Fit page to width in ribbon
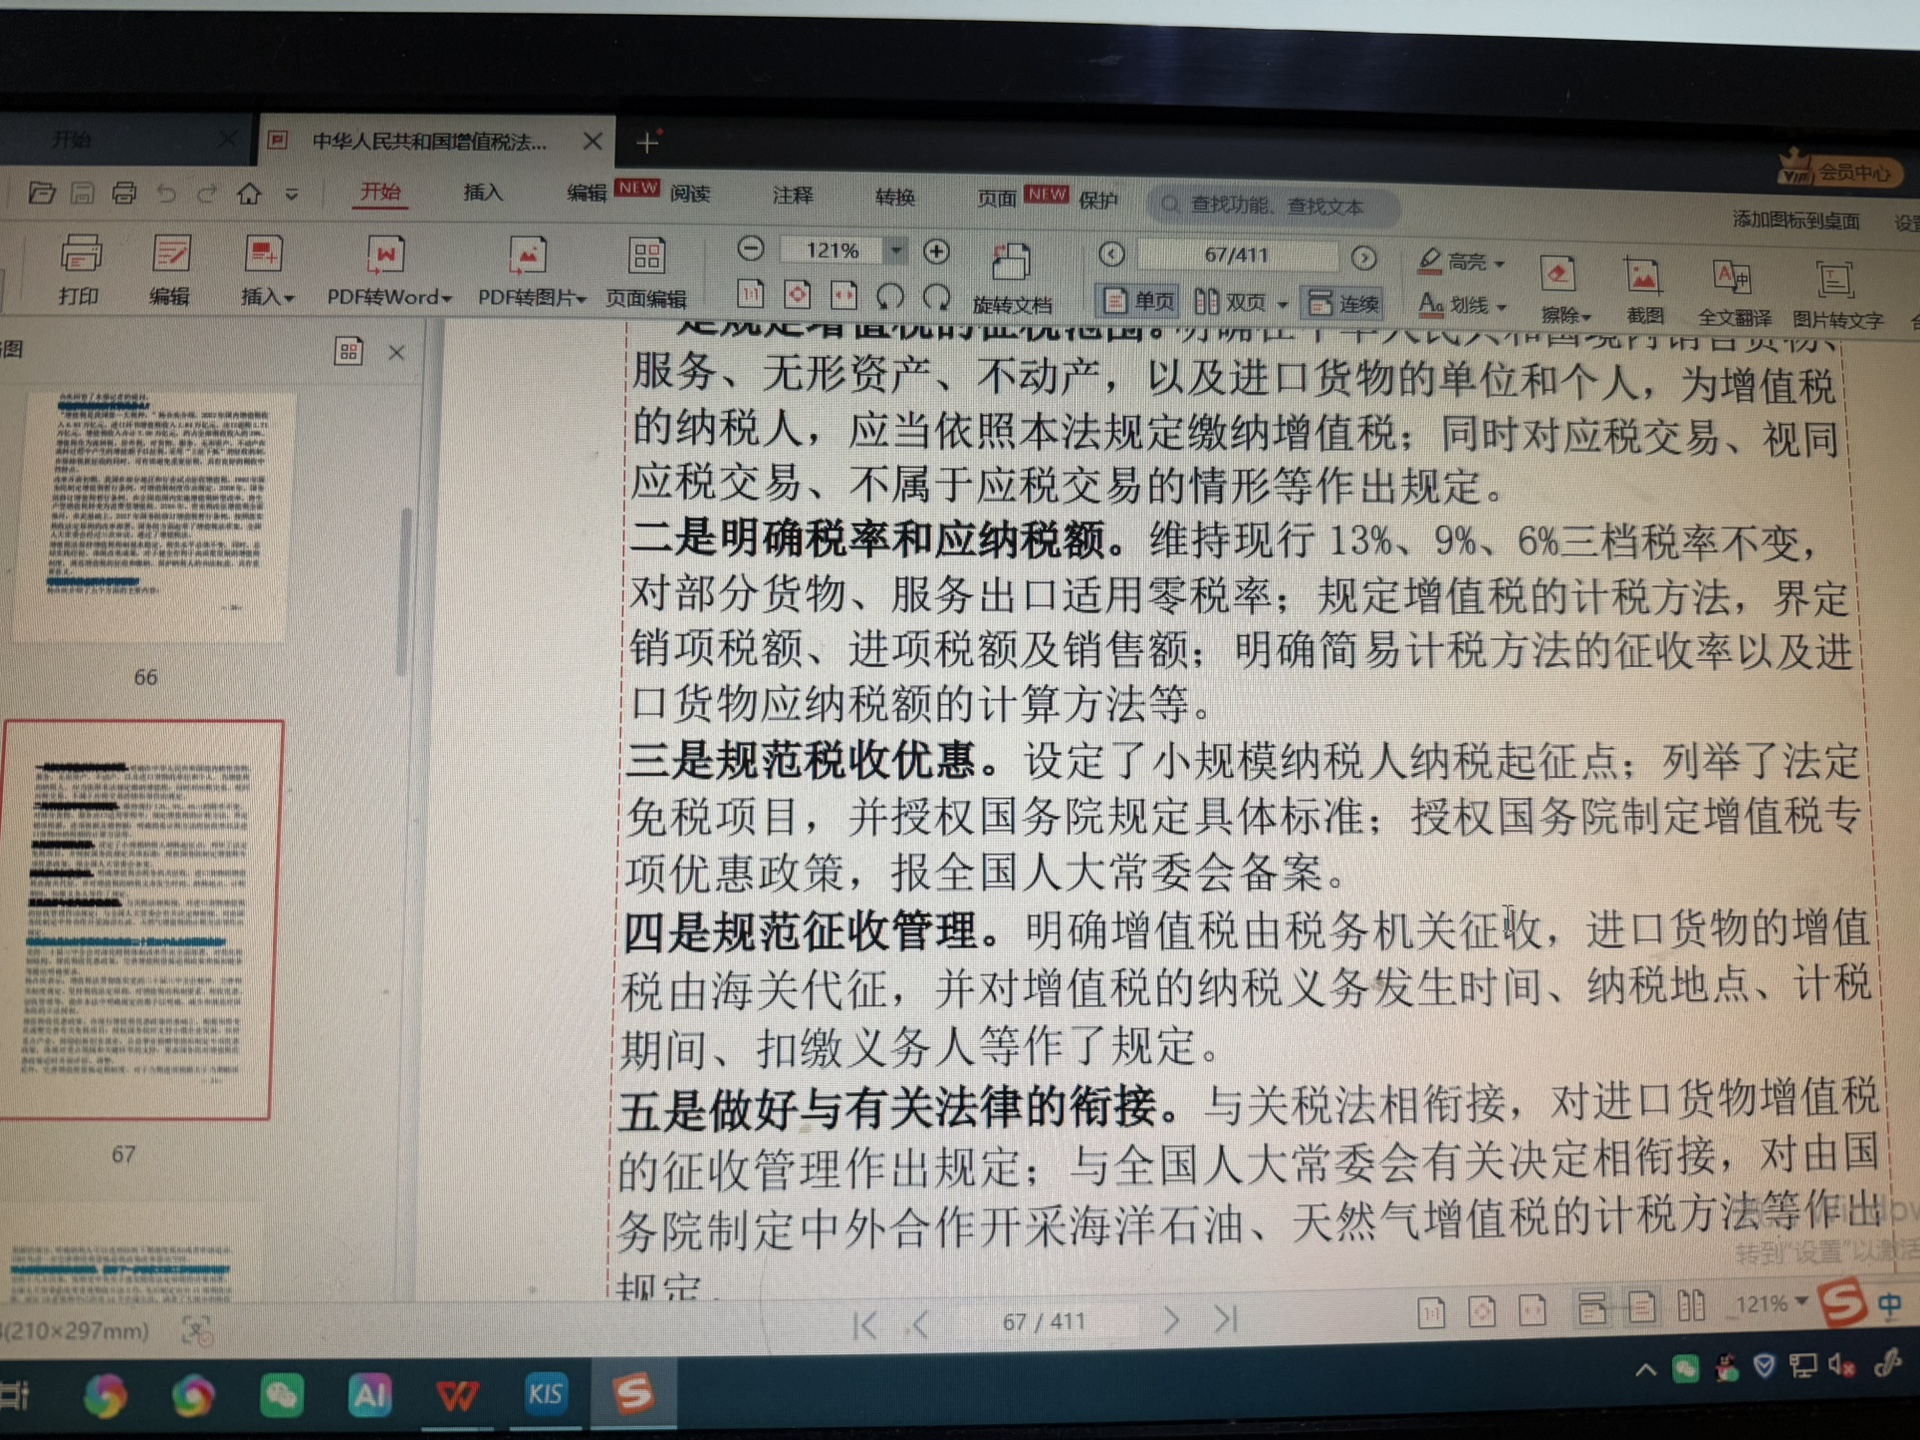The width and height of the screenshot is (1920, 1440). [844, 295]
